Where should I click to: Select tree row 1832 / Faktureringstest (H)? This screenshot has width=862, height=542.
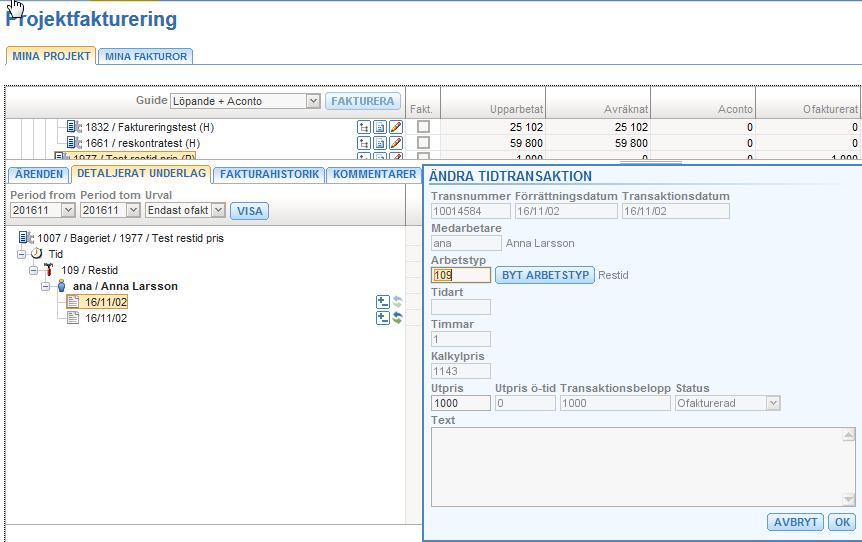click(150, 127)
